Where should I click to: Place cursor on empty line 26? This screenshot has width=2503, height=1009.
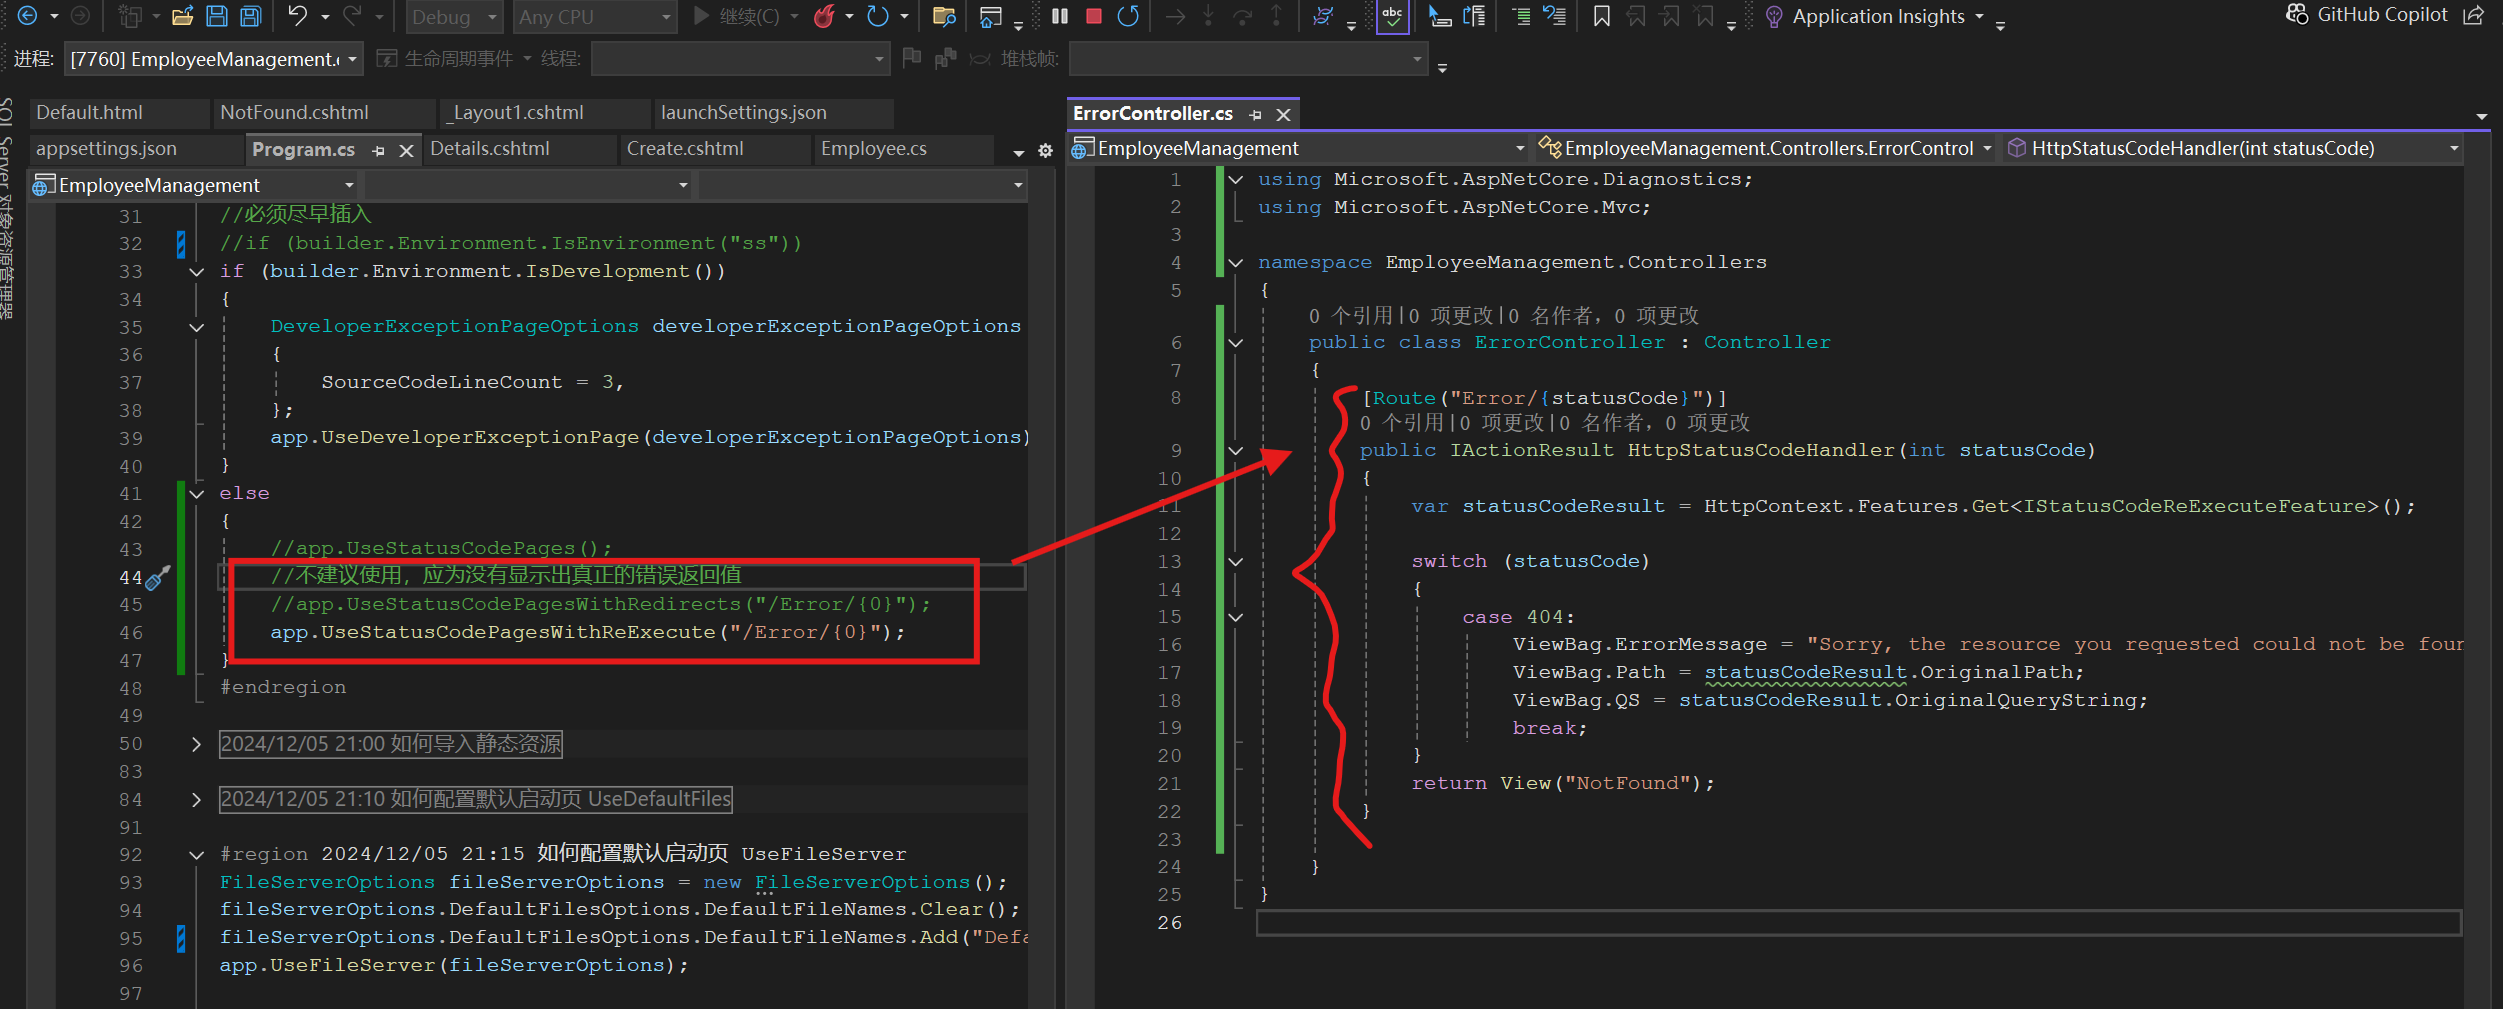(x=1858, y=923)
